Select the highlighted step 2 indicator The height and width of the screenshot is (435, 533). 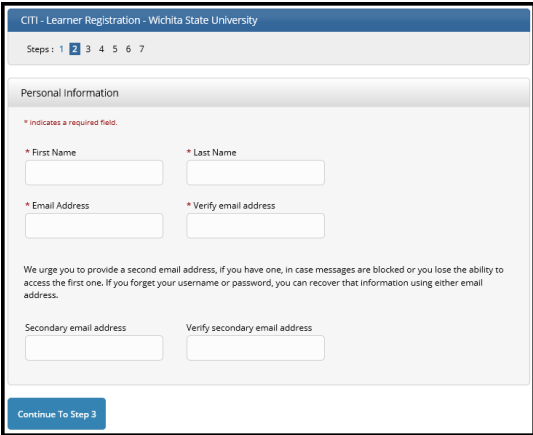[75, 49]
